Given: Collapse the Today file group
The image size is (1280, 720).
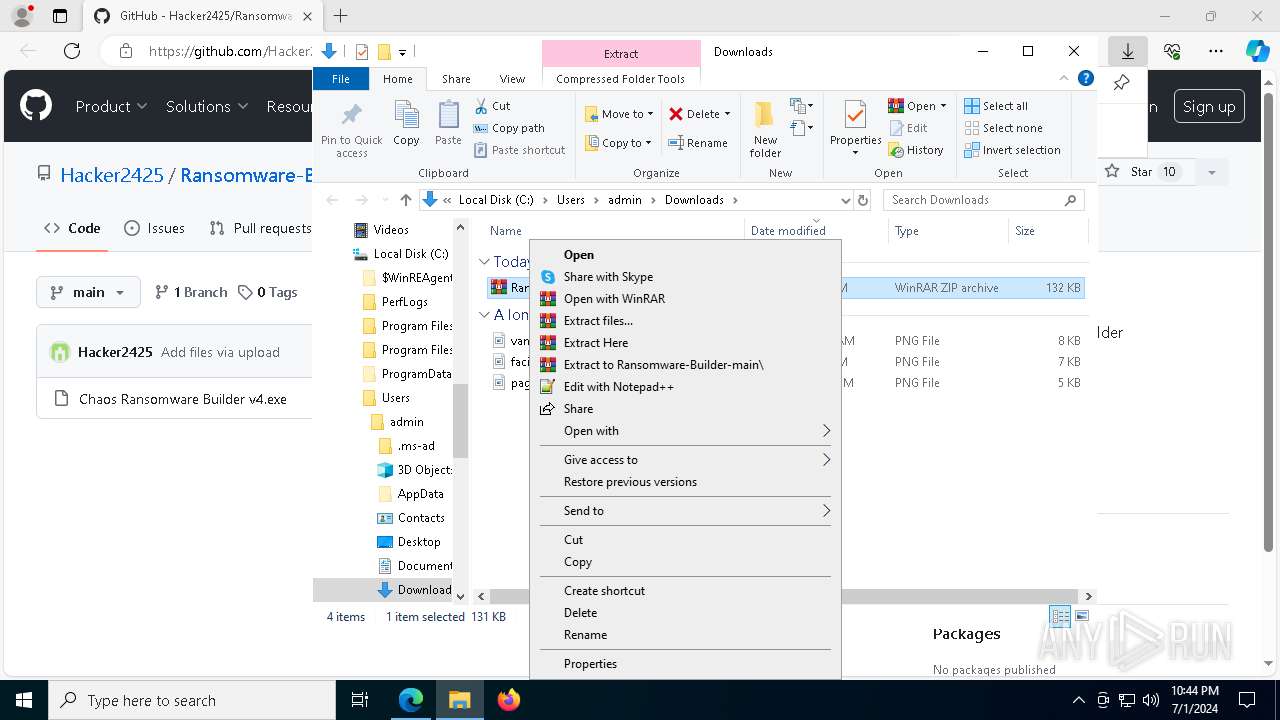Looking at the screenshot, I should click(485, 262).
